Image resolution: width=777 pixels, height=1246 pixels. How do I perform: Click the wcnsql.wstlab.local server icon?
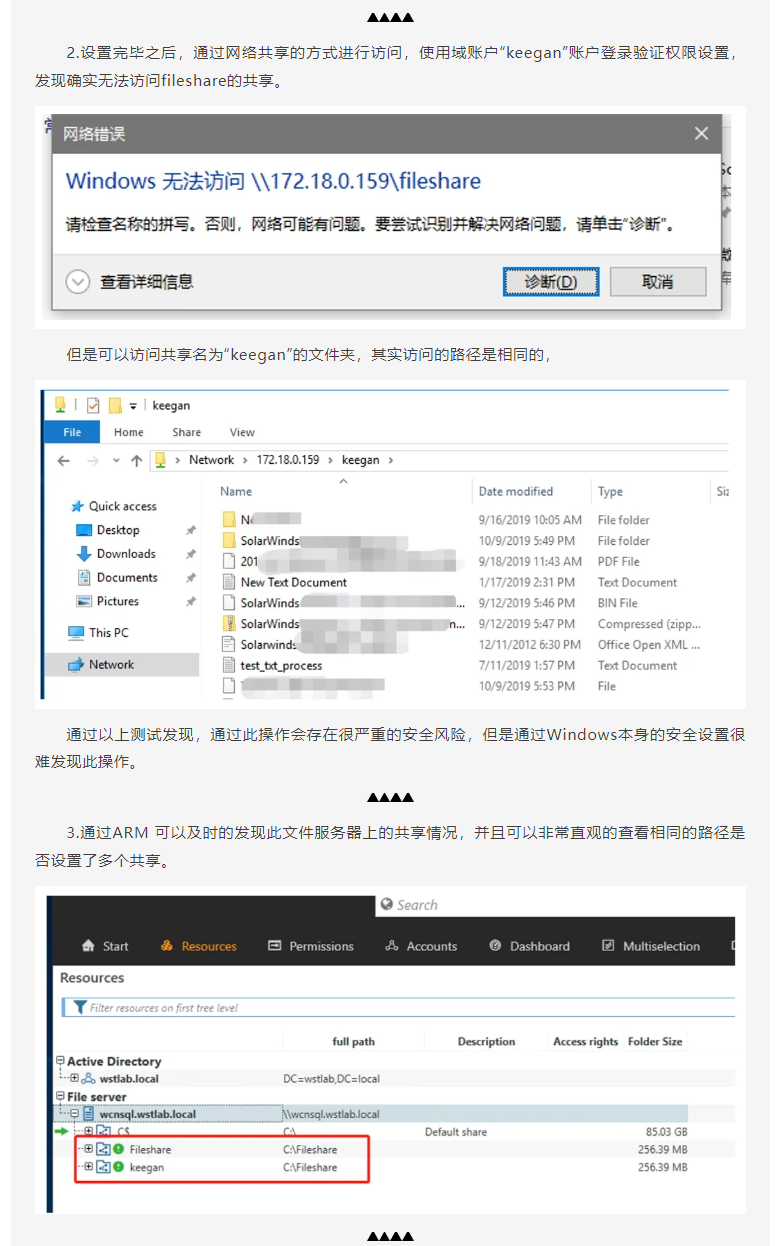(x=88, y=1114)
